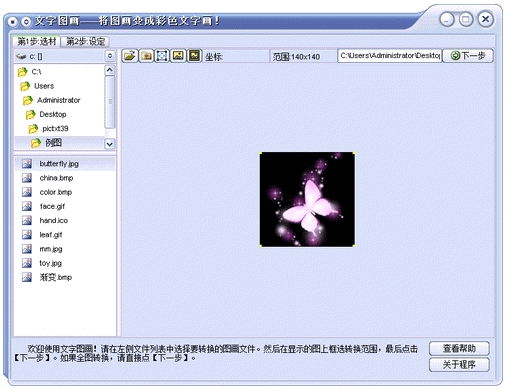The height and width of the screenshot is (389, 505).
Task: Select hand.ico in file list
Action: pos(54,221)
